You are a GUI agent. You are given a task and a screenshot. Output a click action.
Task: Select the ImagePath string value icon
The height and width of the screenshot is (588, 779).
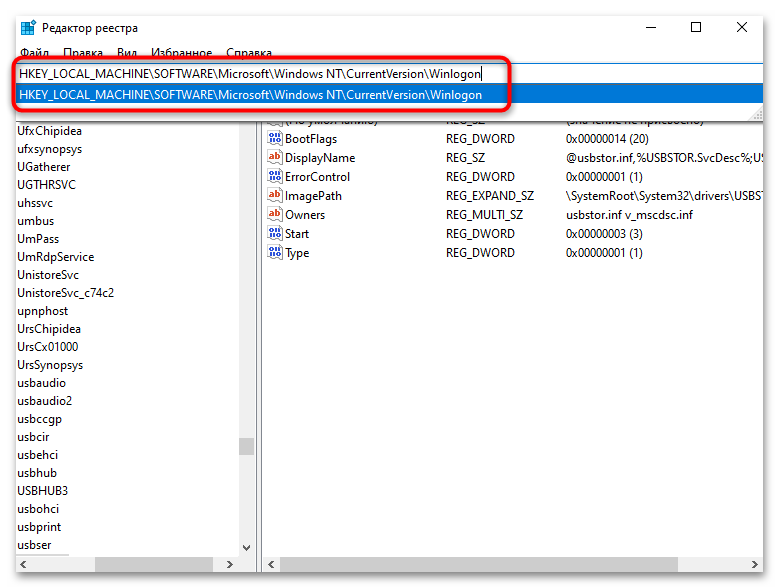point(274,195)
